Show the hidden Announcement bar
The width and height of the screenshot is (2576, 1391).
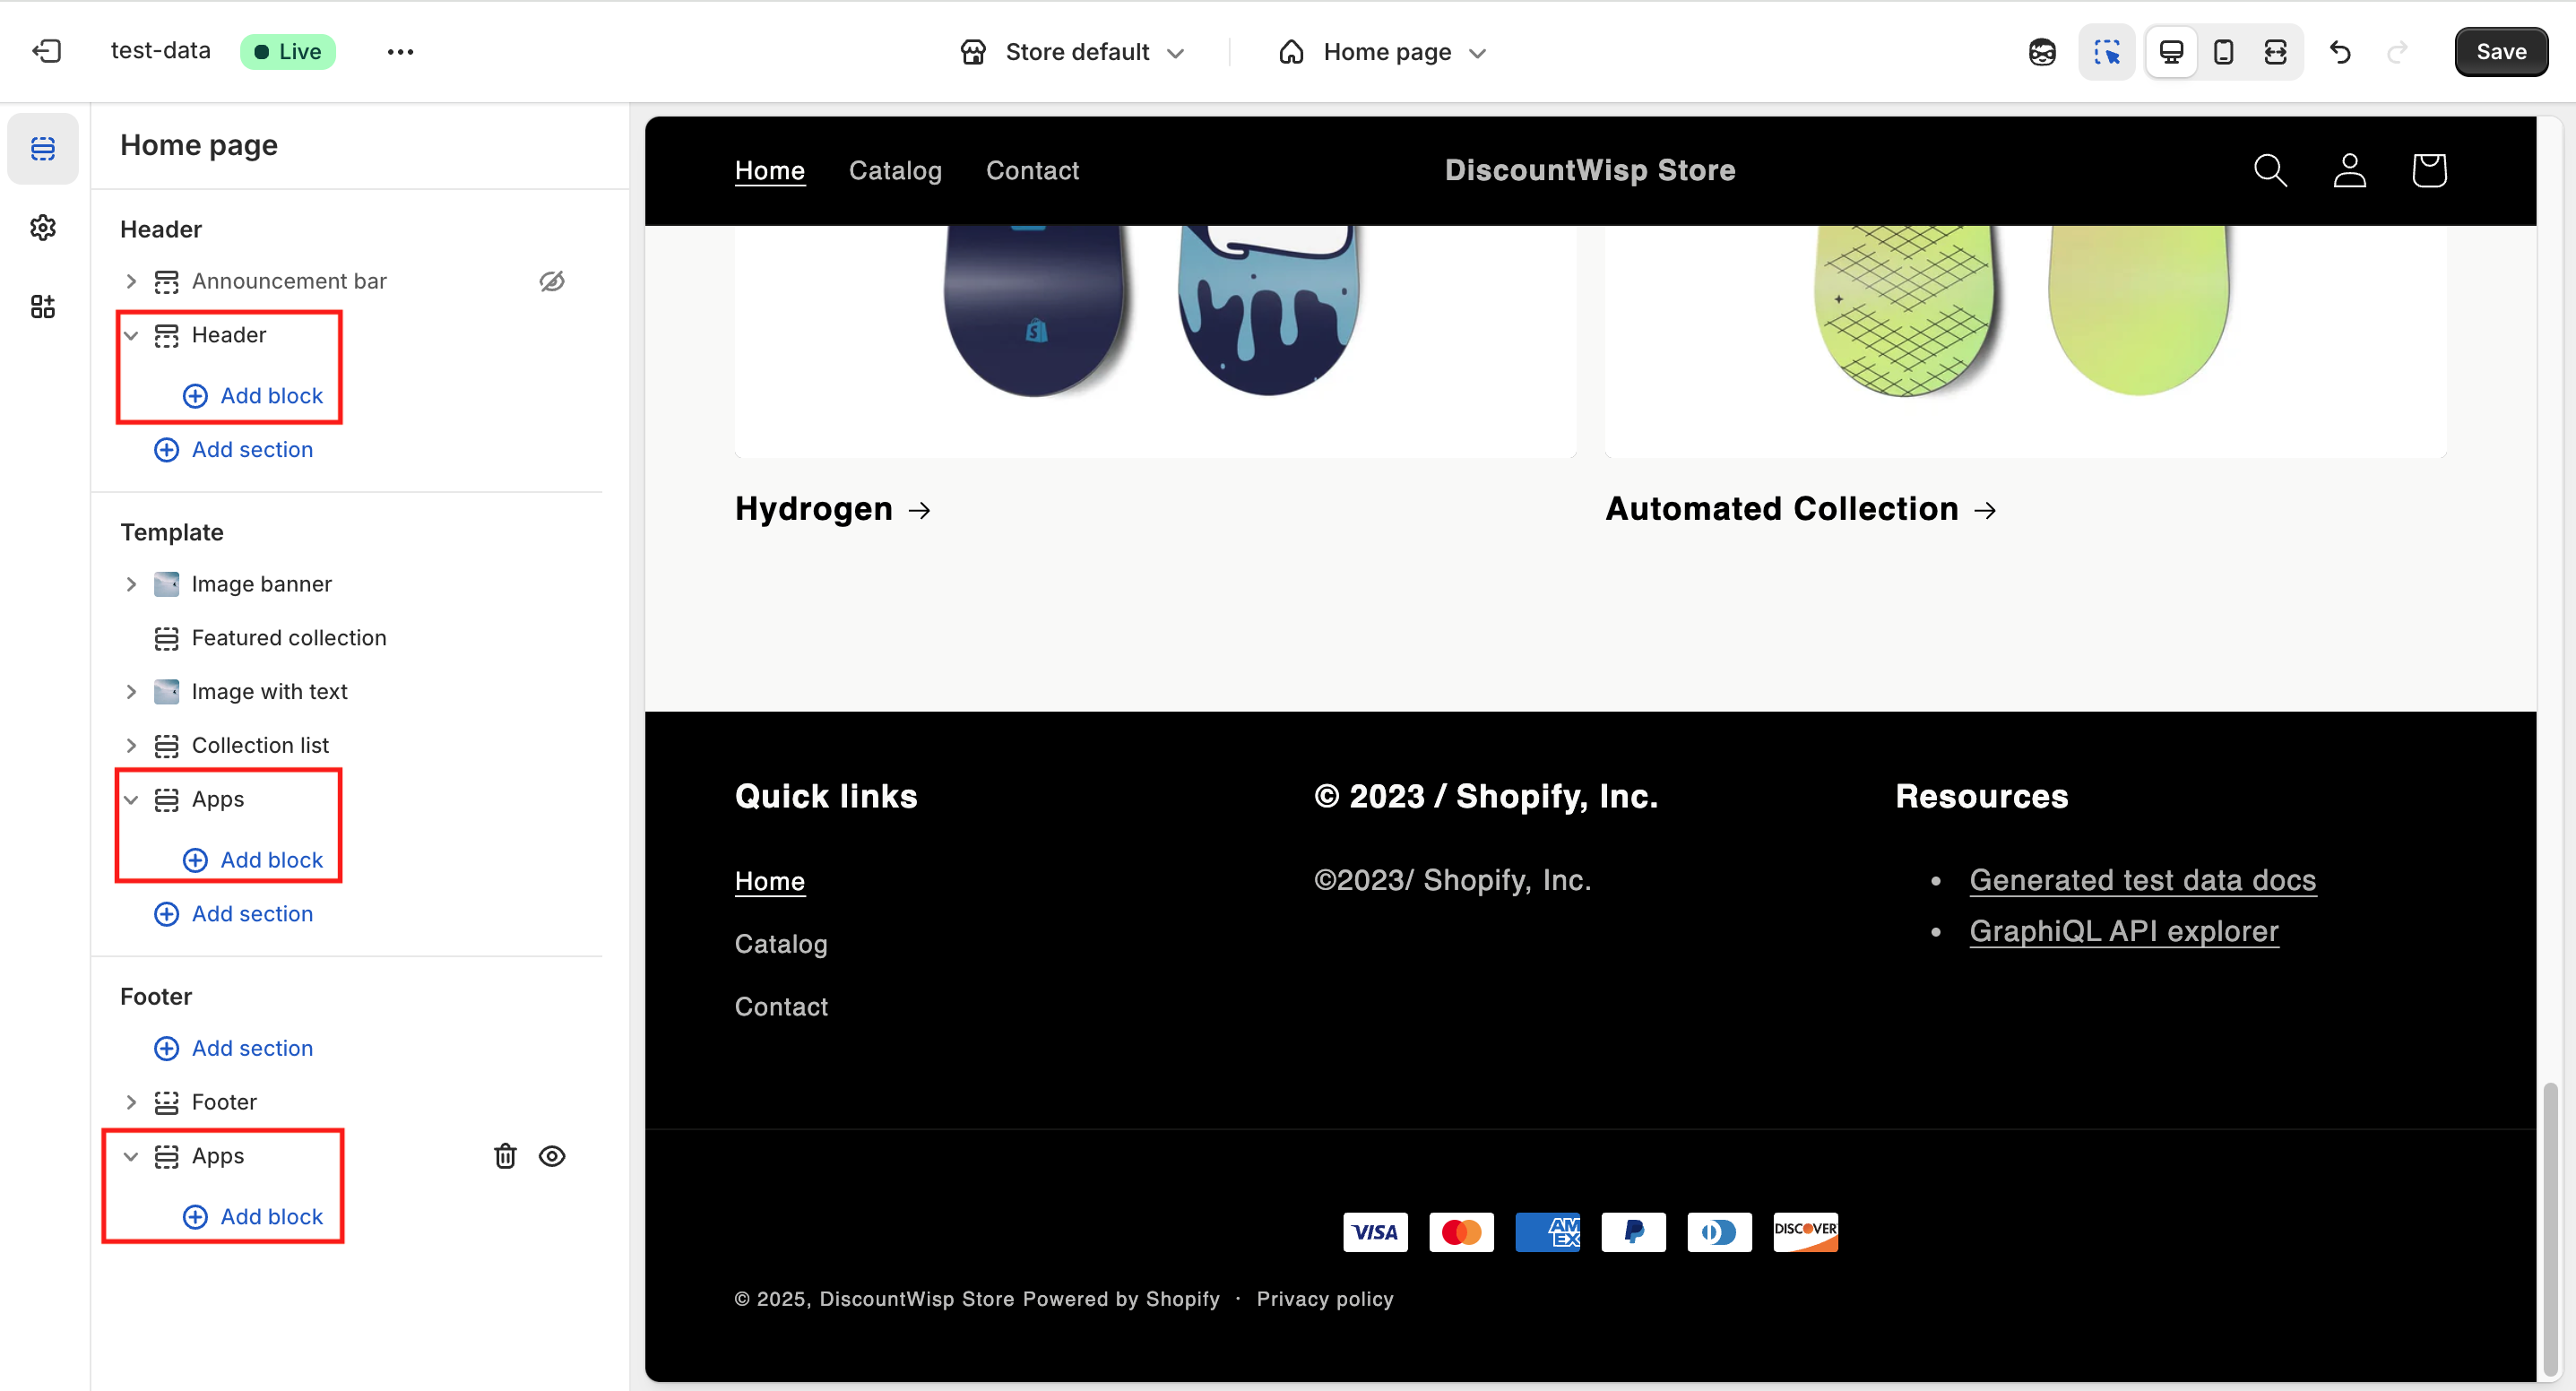552,281
